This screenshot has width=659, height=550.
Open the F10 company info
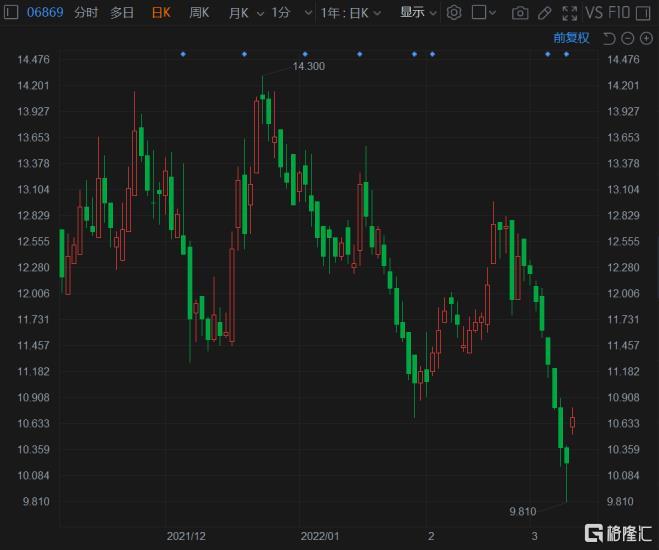coord(621,13)
